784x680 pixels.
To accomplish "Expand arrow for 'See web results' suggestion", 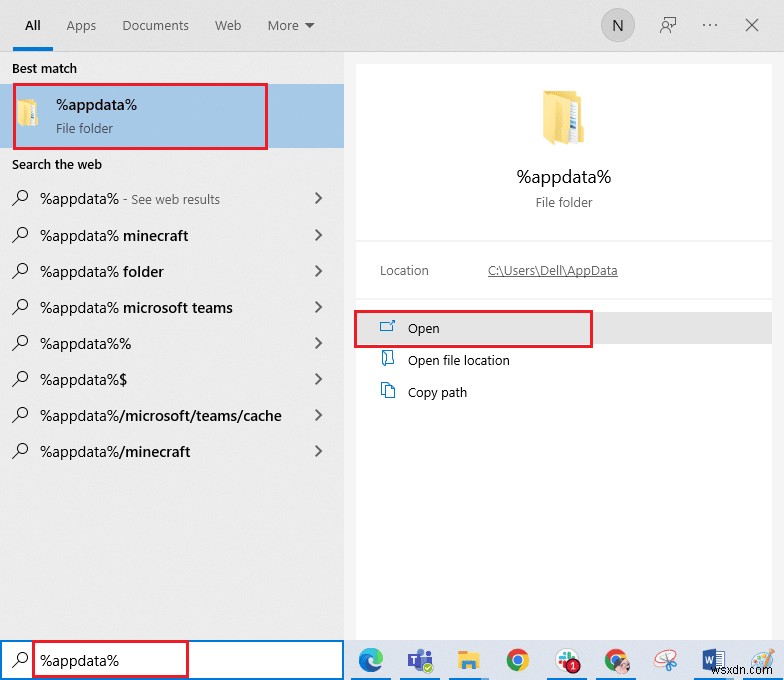I will (x=318, y=198).
